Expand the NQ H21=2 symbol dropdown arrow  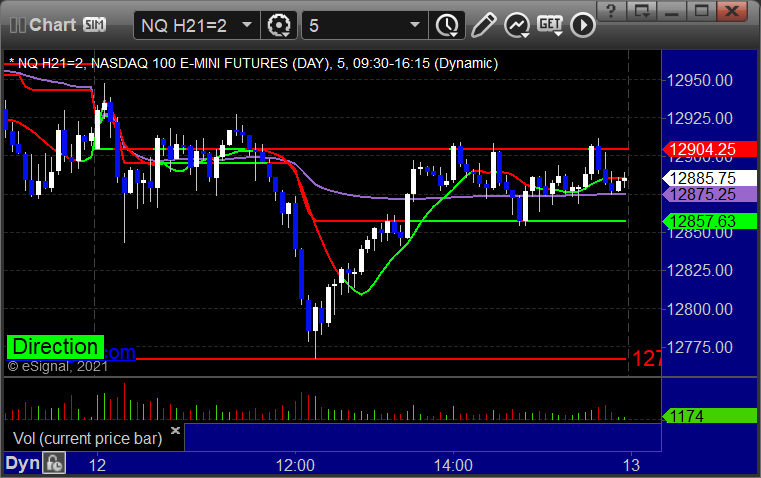coord(247,24)
